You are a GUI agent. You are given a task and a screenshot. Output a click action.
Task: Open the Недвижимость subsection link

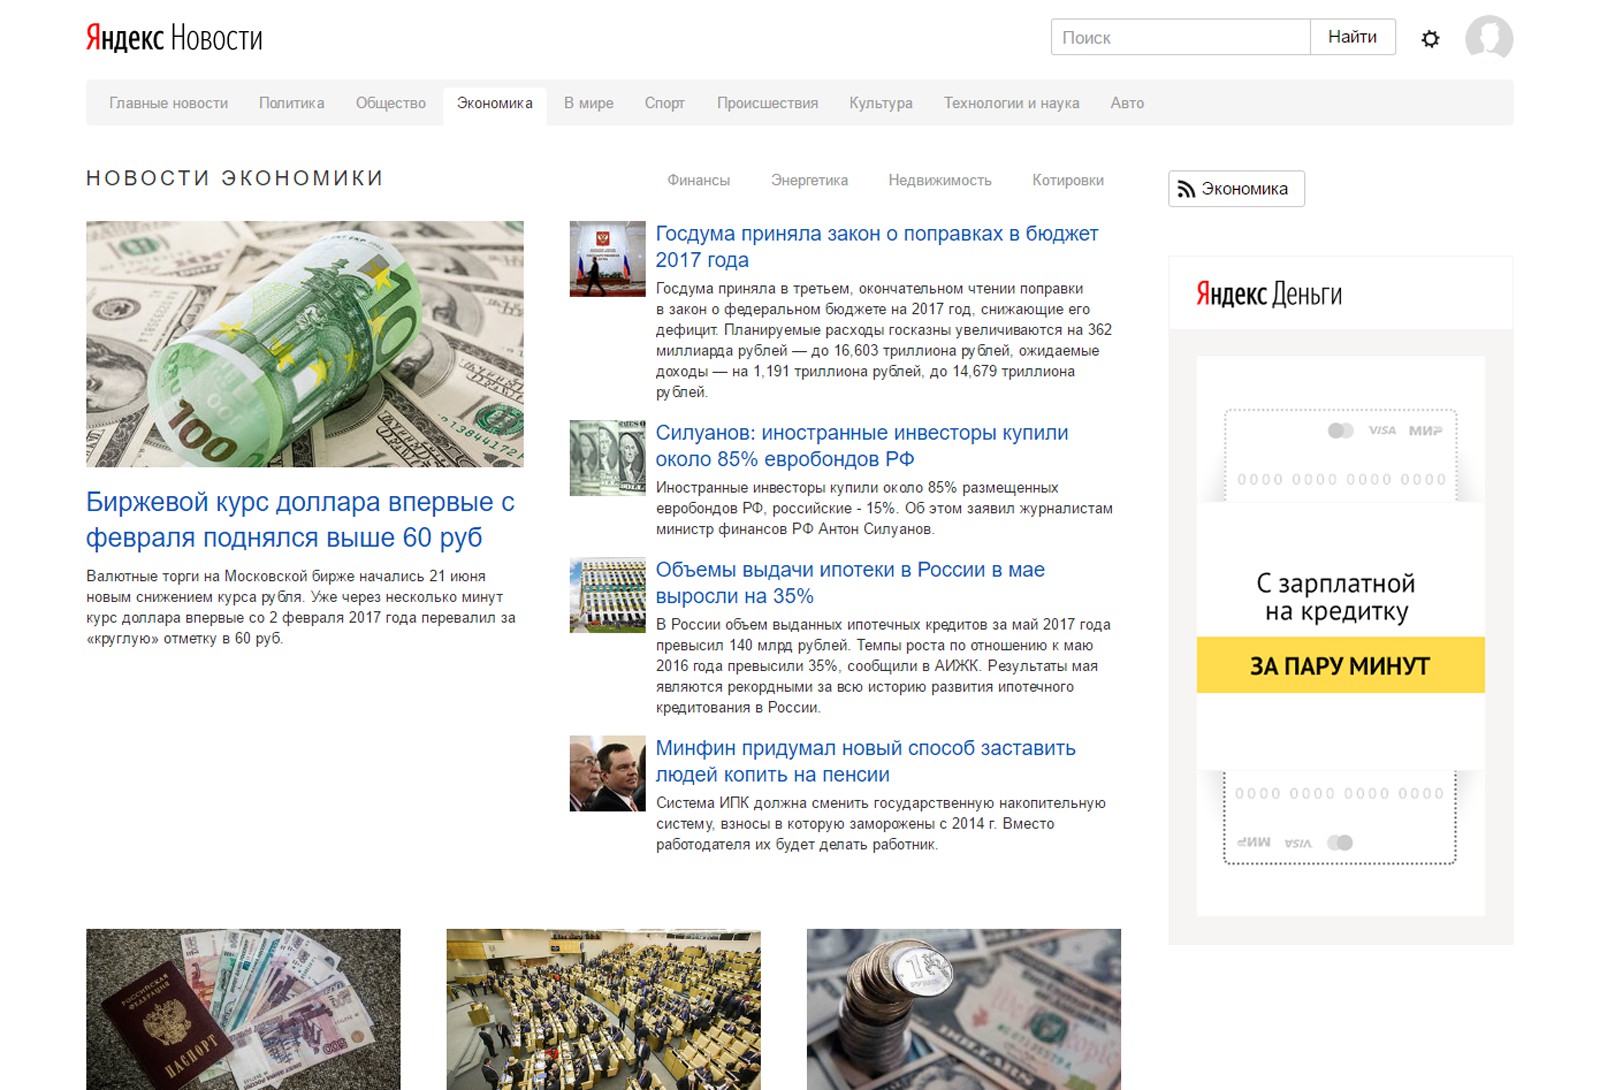tap(940, 180)
